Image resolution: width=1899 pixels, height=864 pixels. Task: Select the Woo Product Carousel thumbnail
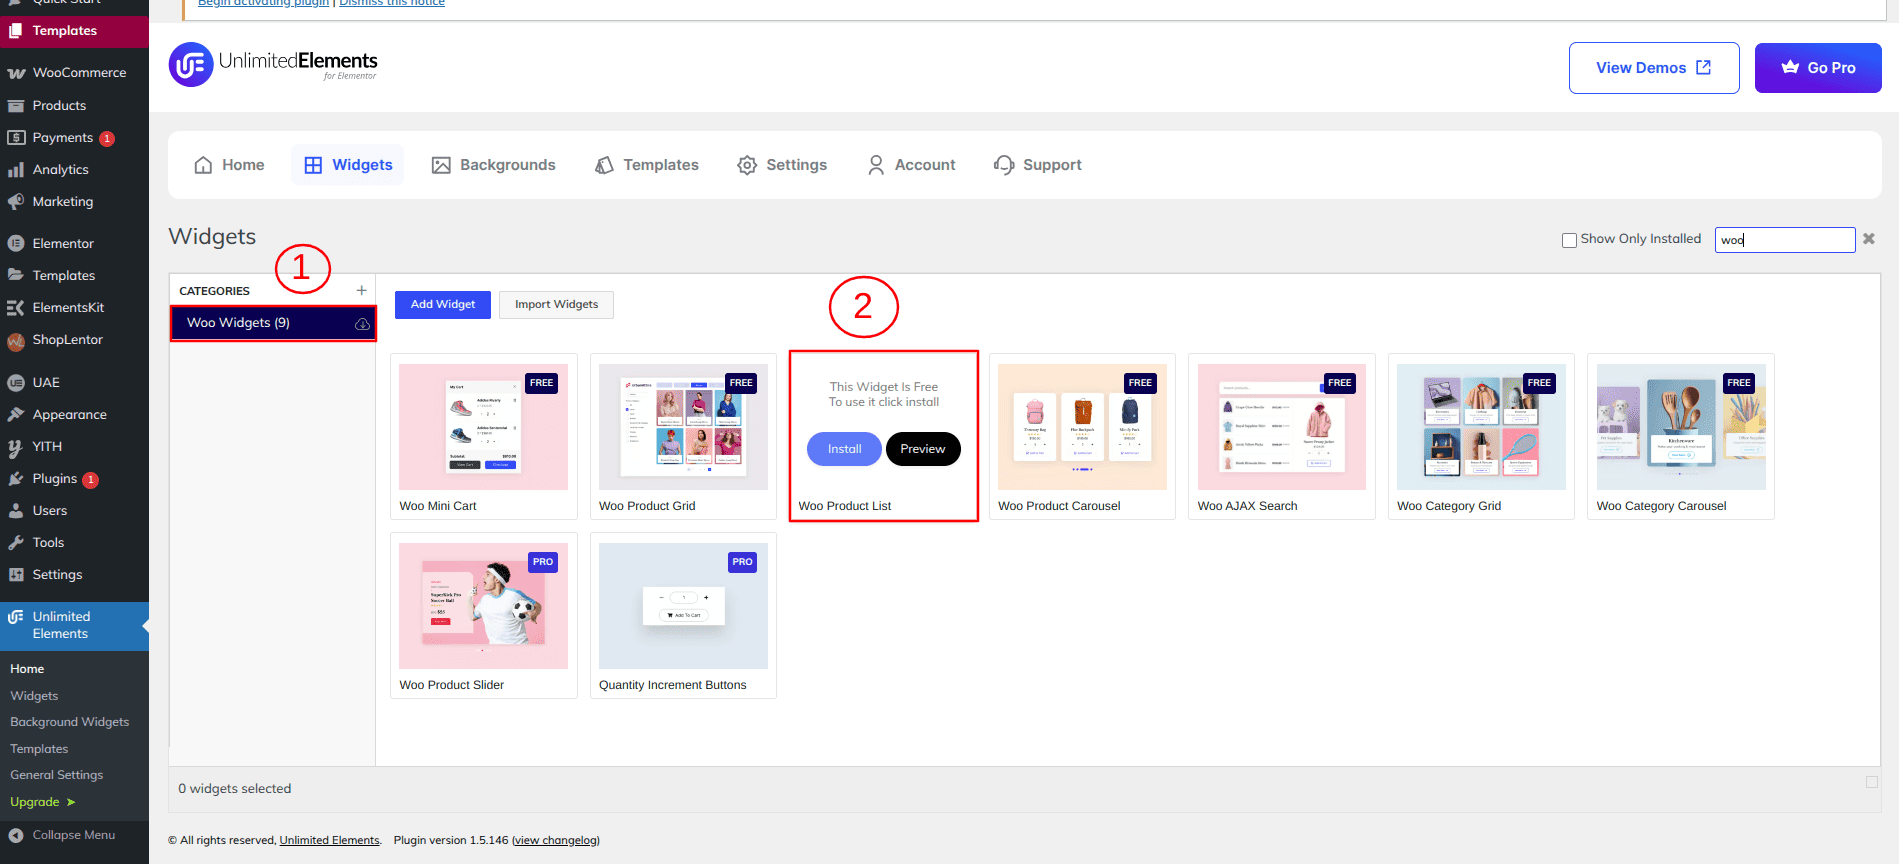click(x=1082, y=427)
